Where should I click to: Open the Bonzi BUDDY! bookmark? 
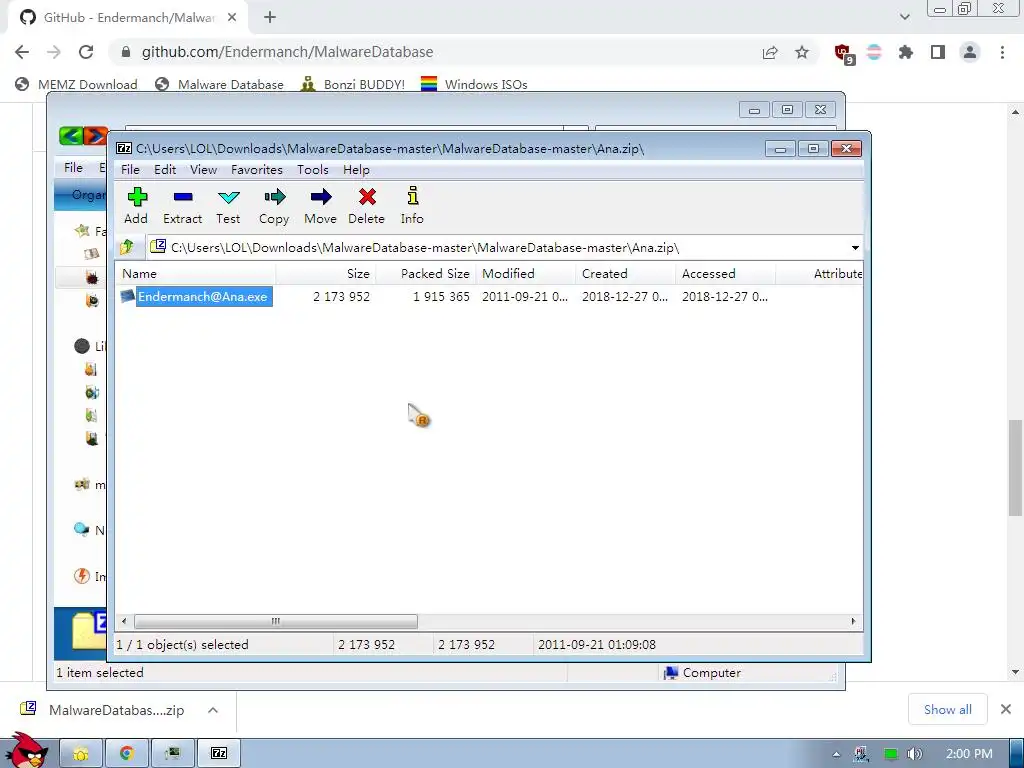coord(353,84)
